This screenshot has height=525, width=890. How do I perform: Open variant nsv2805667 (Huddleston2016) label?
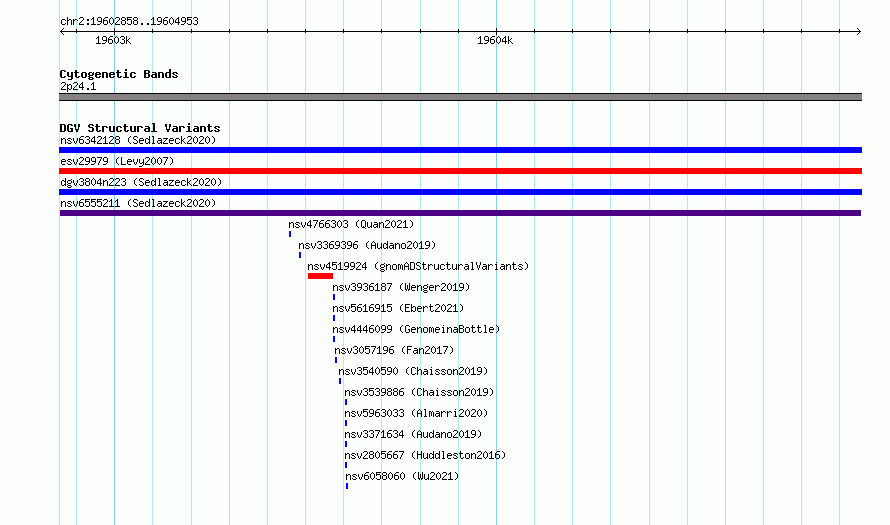[425, 455]
